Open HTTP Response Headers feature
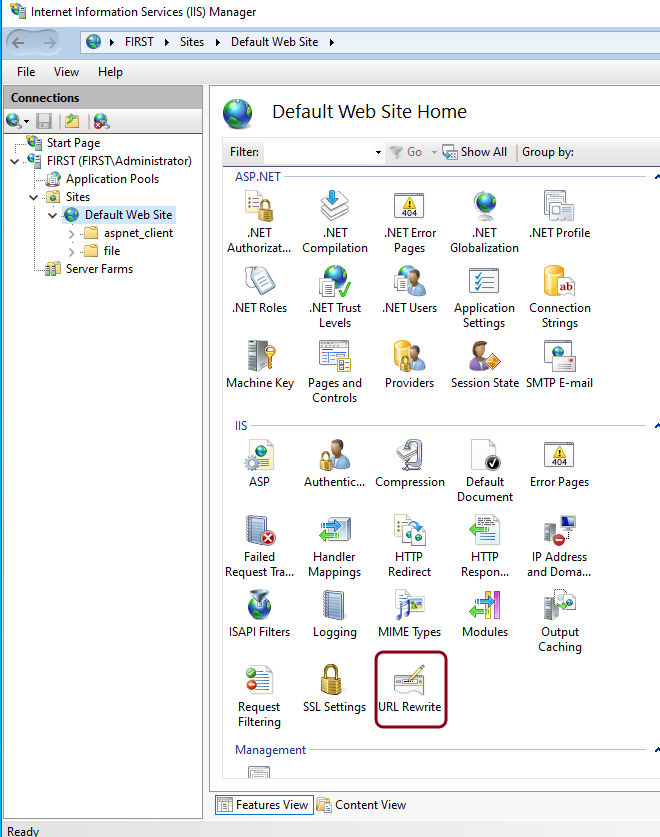660x837 pixels. (485, 547)
